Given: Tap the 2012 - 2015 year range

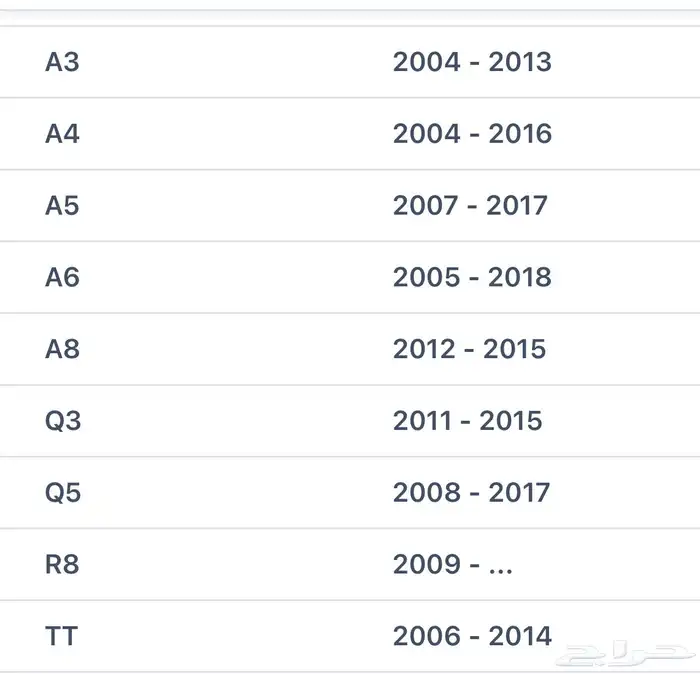Looking at the screenshot, I should tap(469, 349).
